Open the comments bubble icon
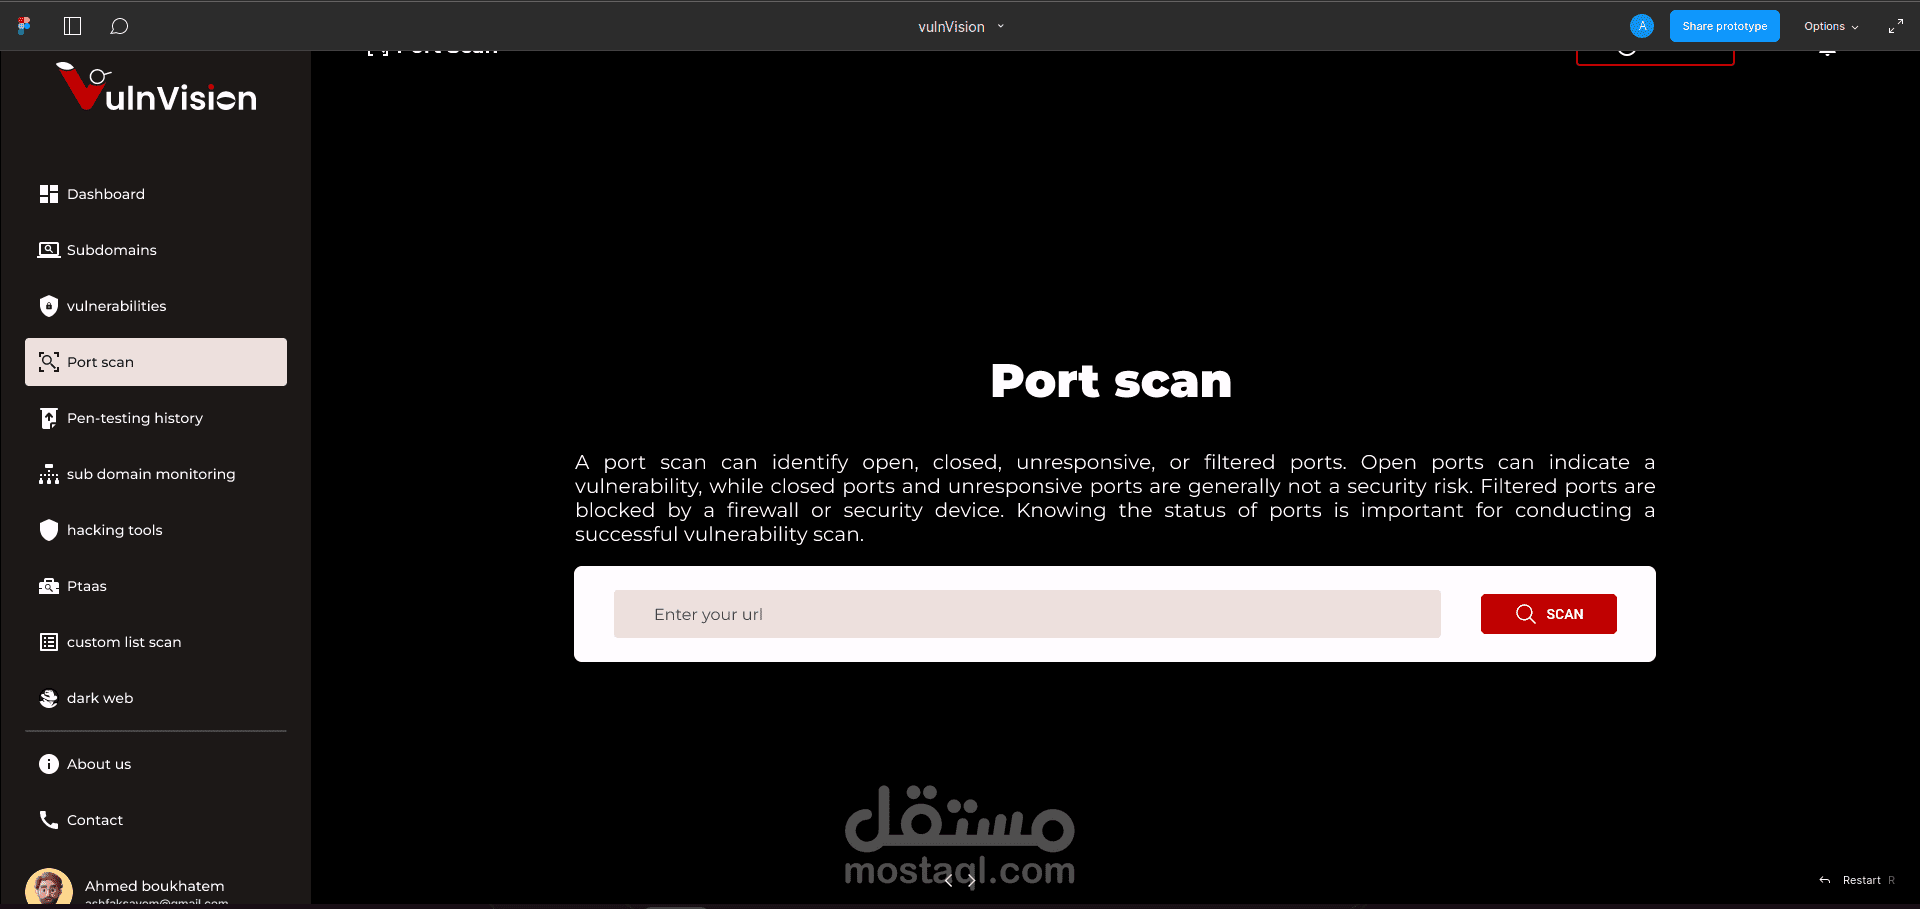Viewport: 1920px width, 909px height. click(x=119, y=26)
